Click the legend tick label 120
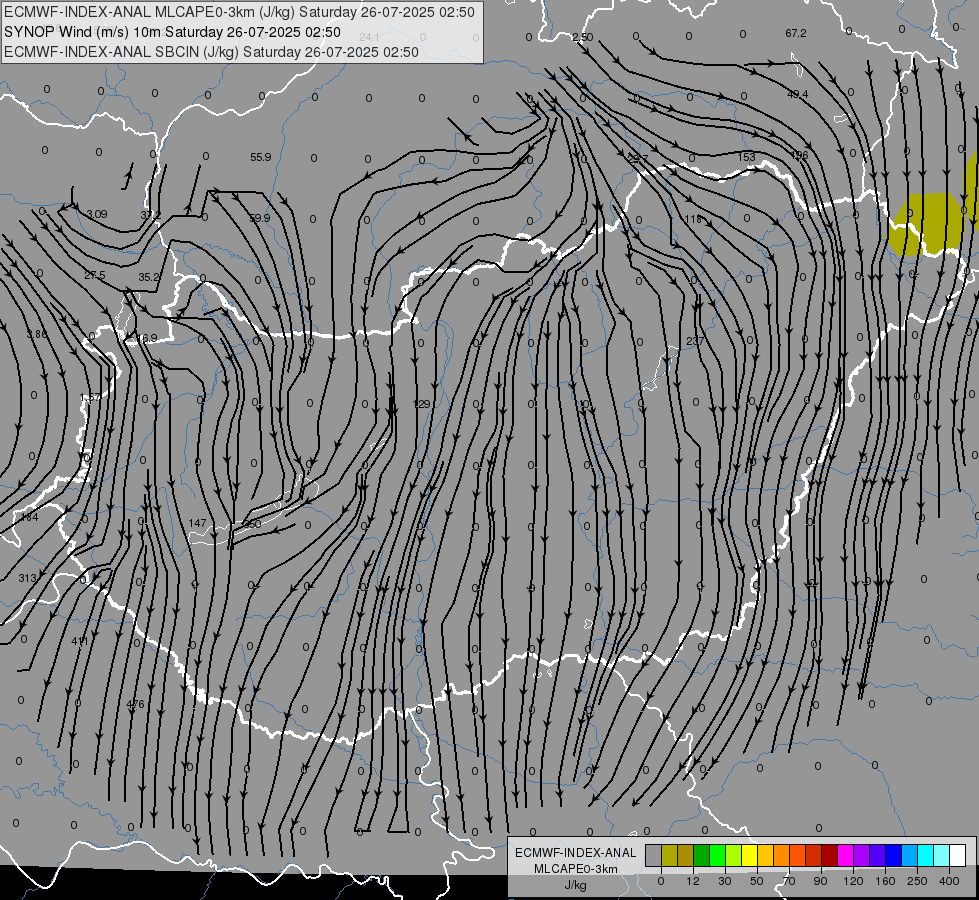 click(853, 881)
